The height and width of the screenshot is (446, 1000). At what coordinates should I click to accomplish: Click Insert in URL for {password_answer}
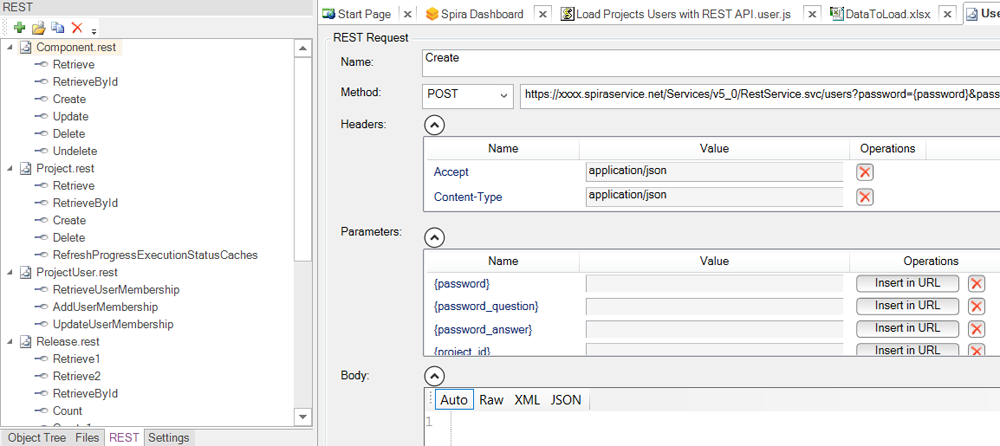[x=907, y=328]
